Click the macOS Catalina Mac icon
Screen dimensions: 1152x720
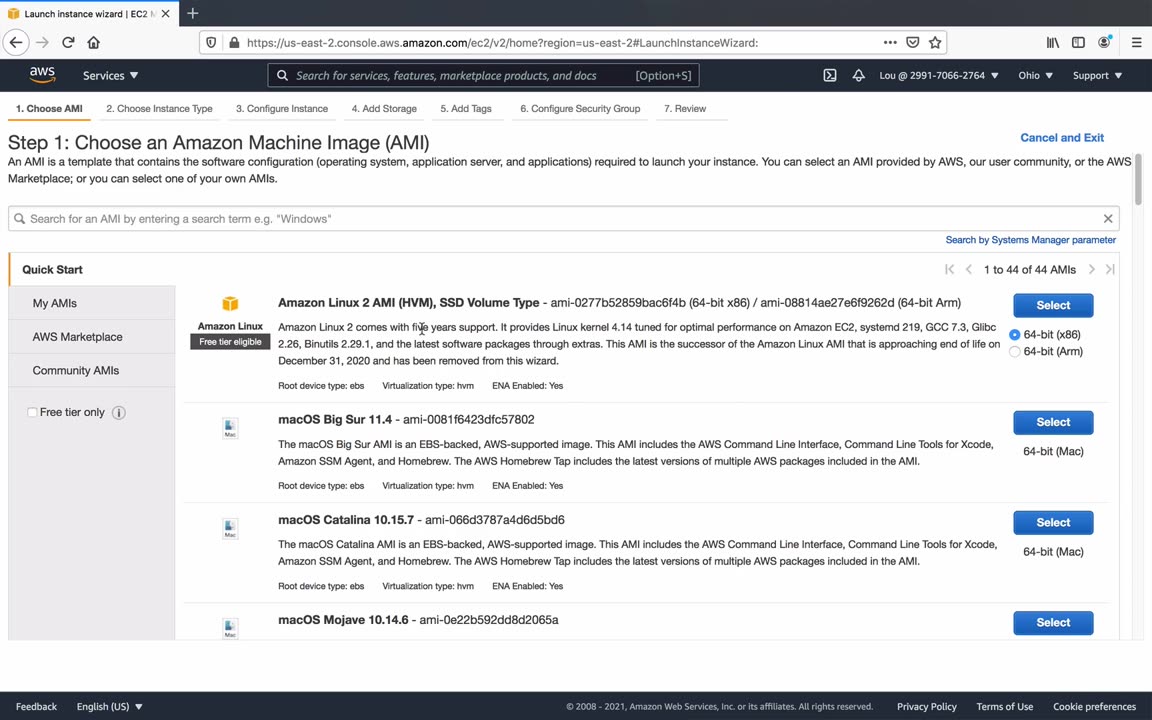(230, 528)
